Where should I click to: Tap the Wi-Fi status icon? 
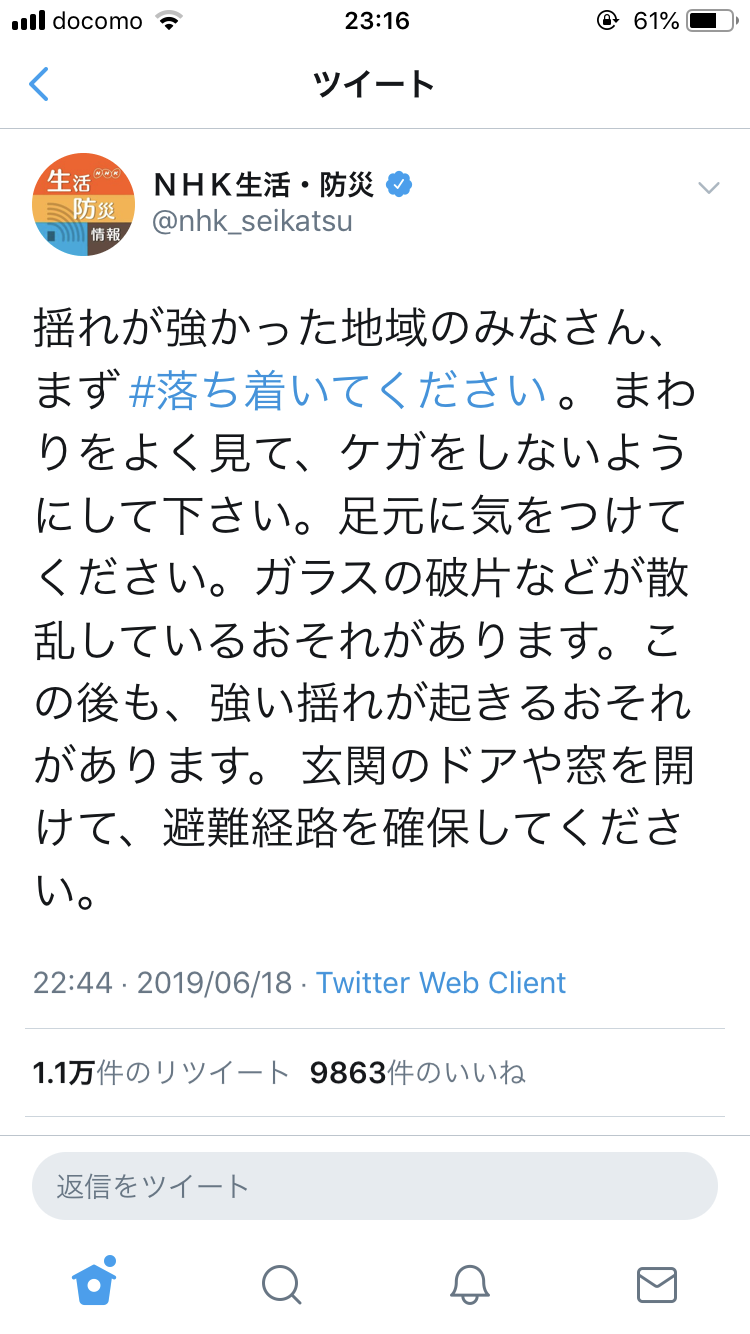pyautogui.click(x=170, y=21)
